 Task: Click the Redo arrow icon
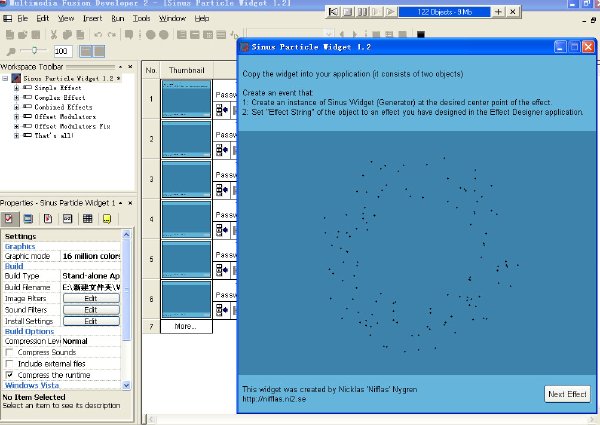point(112,35)
